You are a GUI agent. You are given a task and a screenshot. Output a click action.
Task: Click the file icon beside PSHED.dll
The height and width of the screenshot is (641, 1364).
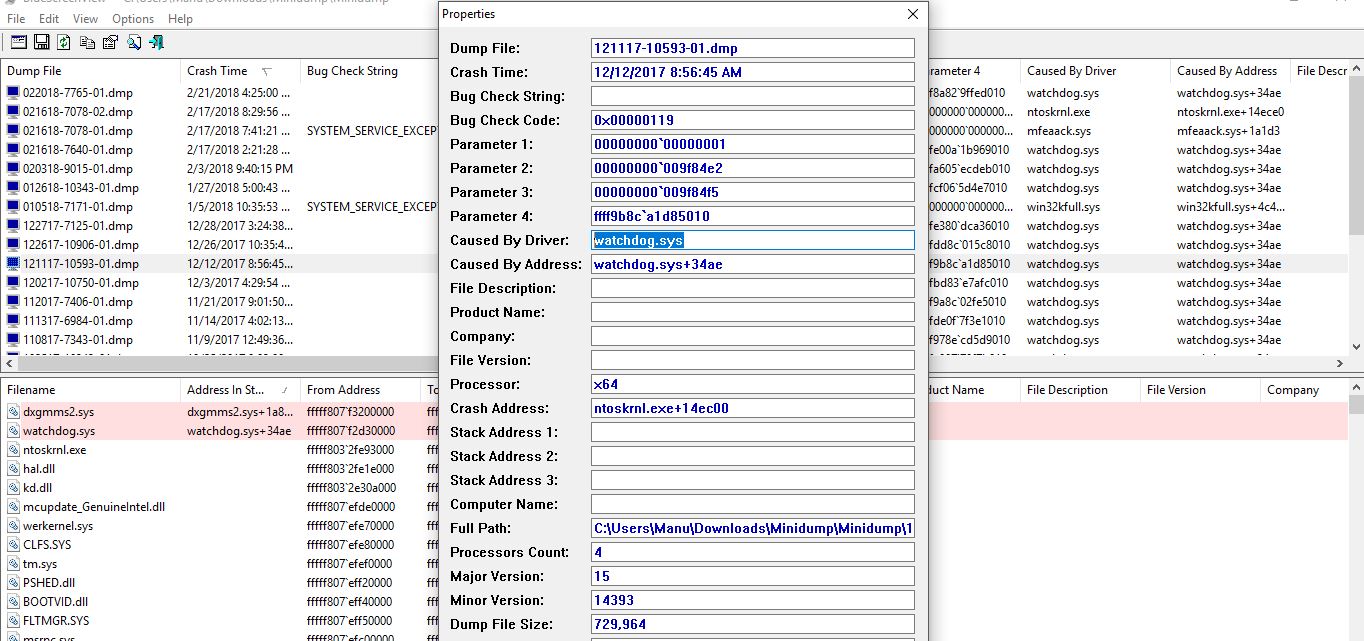pyautogui.click(x=13, y=583)
